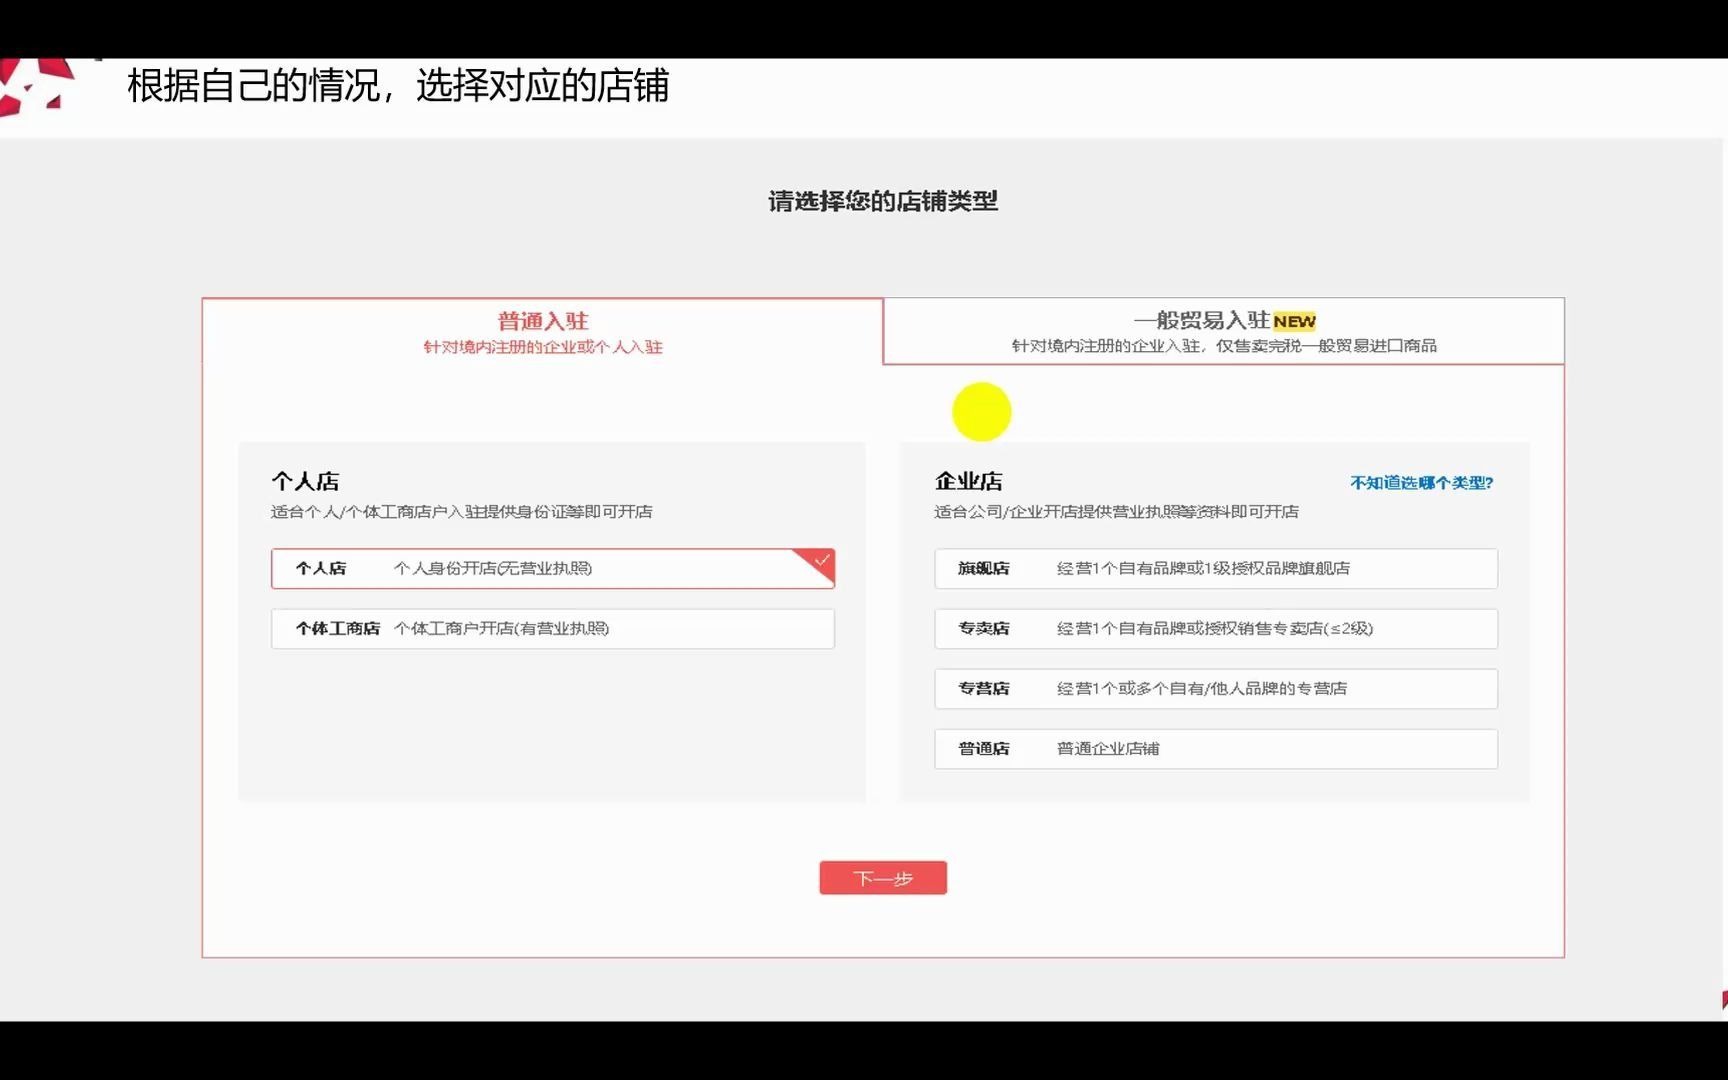This screenshot has height=1080, width=1728.
Task: Click the slide title 根据自己的情况，选择对应的店铺
Action: click(398, 86)
